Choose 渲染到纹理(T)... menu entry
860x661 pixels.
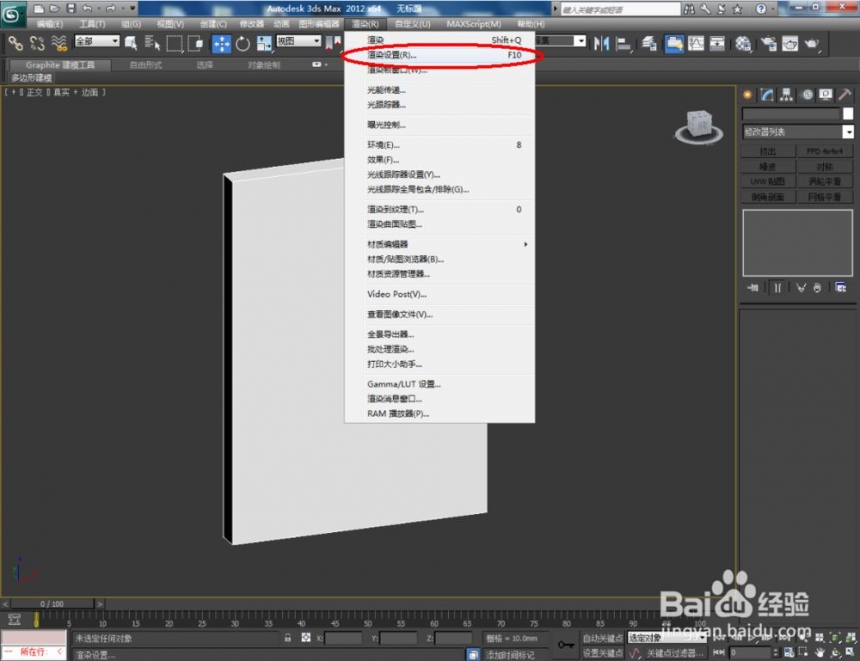click(x=440, y=209)
